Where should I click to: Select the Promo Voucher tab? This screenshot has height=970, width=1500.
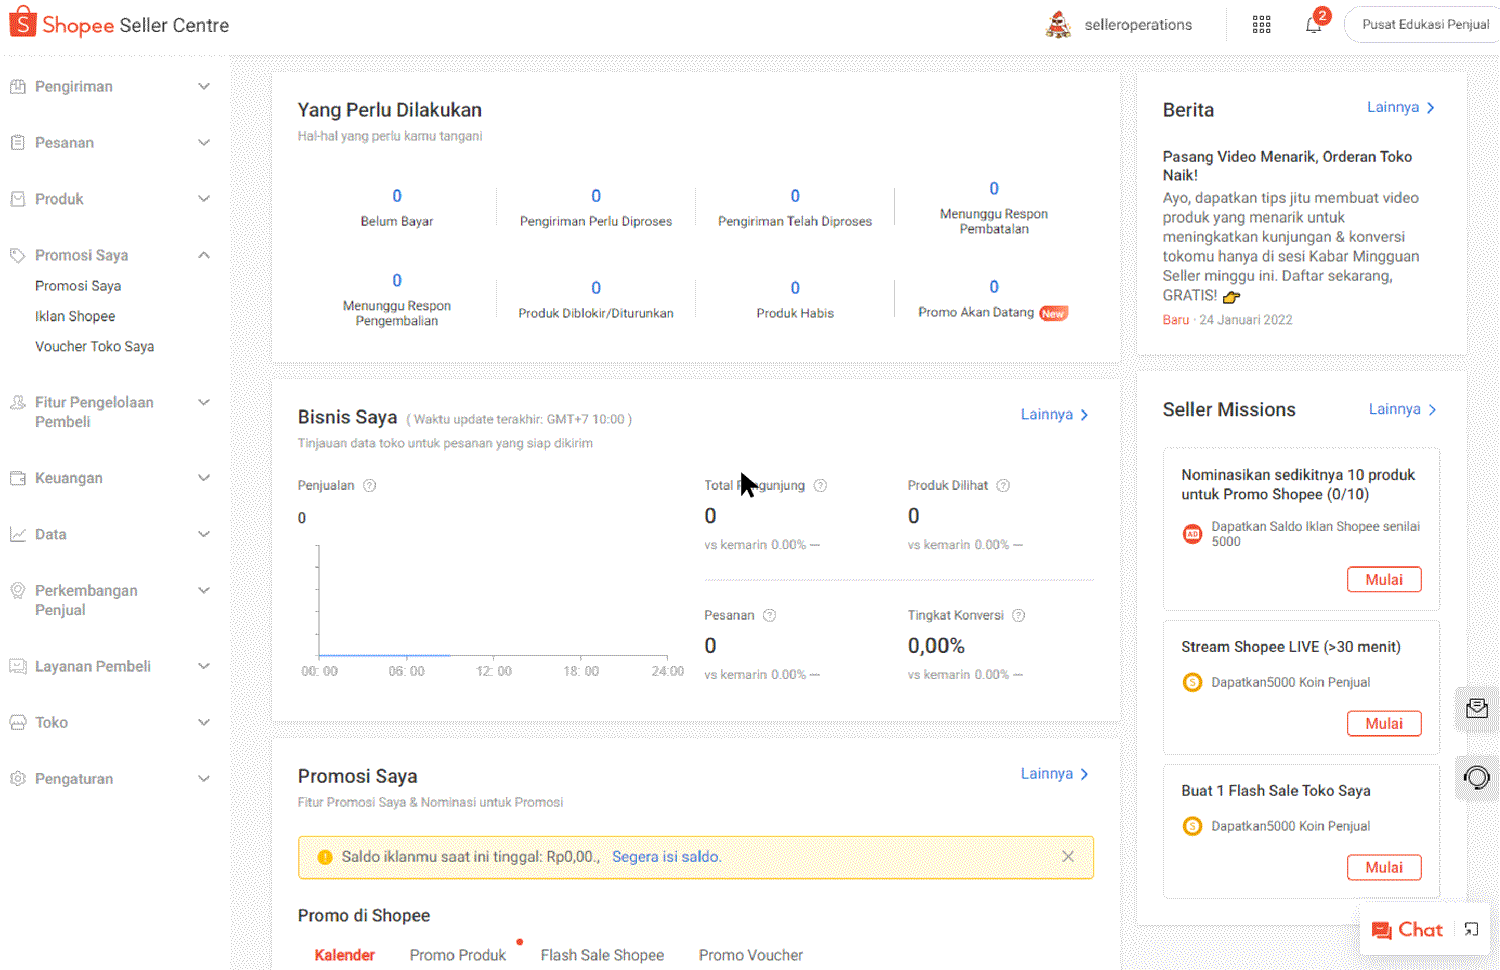[x=750, y=955]
